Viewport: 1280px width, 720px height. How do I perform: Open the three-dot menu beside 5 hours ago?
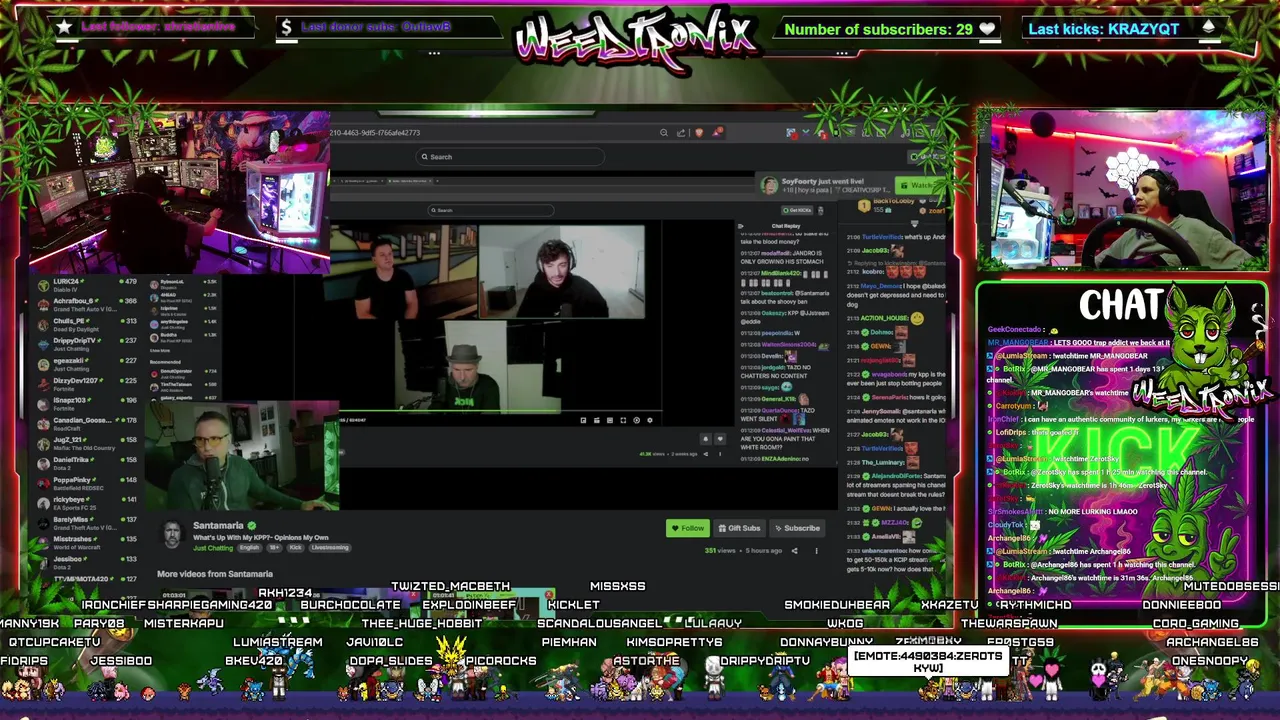pyautogui.click(x=816, y=551)
